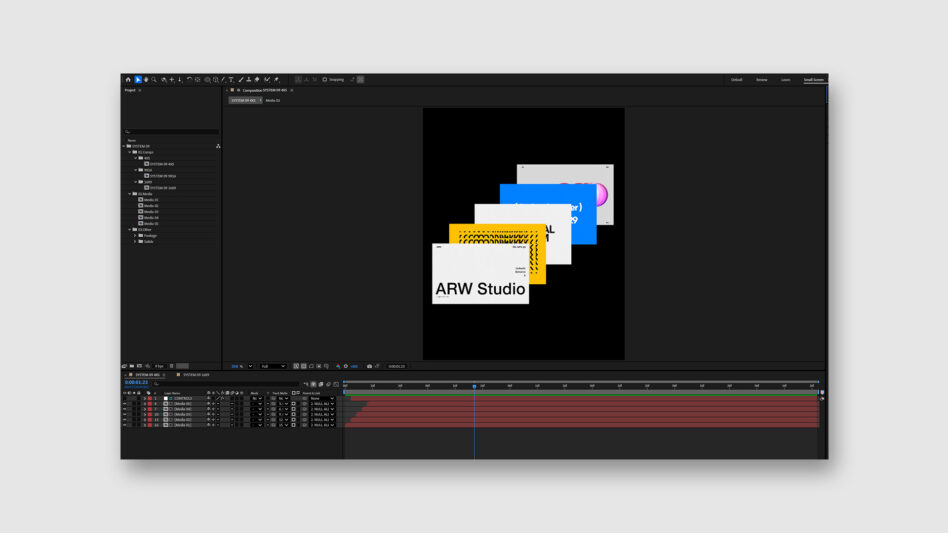This screenshot has width=948, height=533.
Task: Click the blue timeline current timecode
Action: (x=136, y=382)
